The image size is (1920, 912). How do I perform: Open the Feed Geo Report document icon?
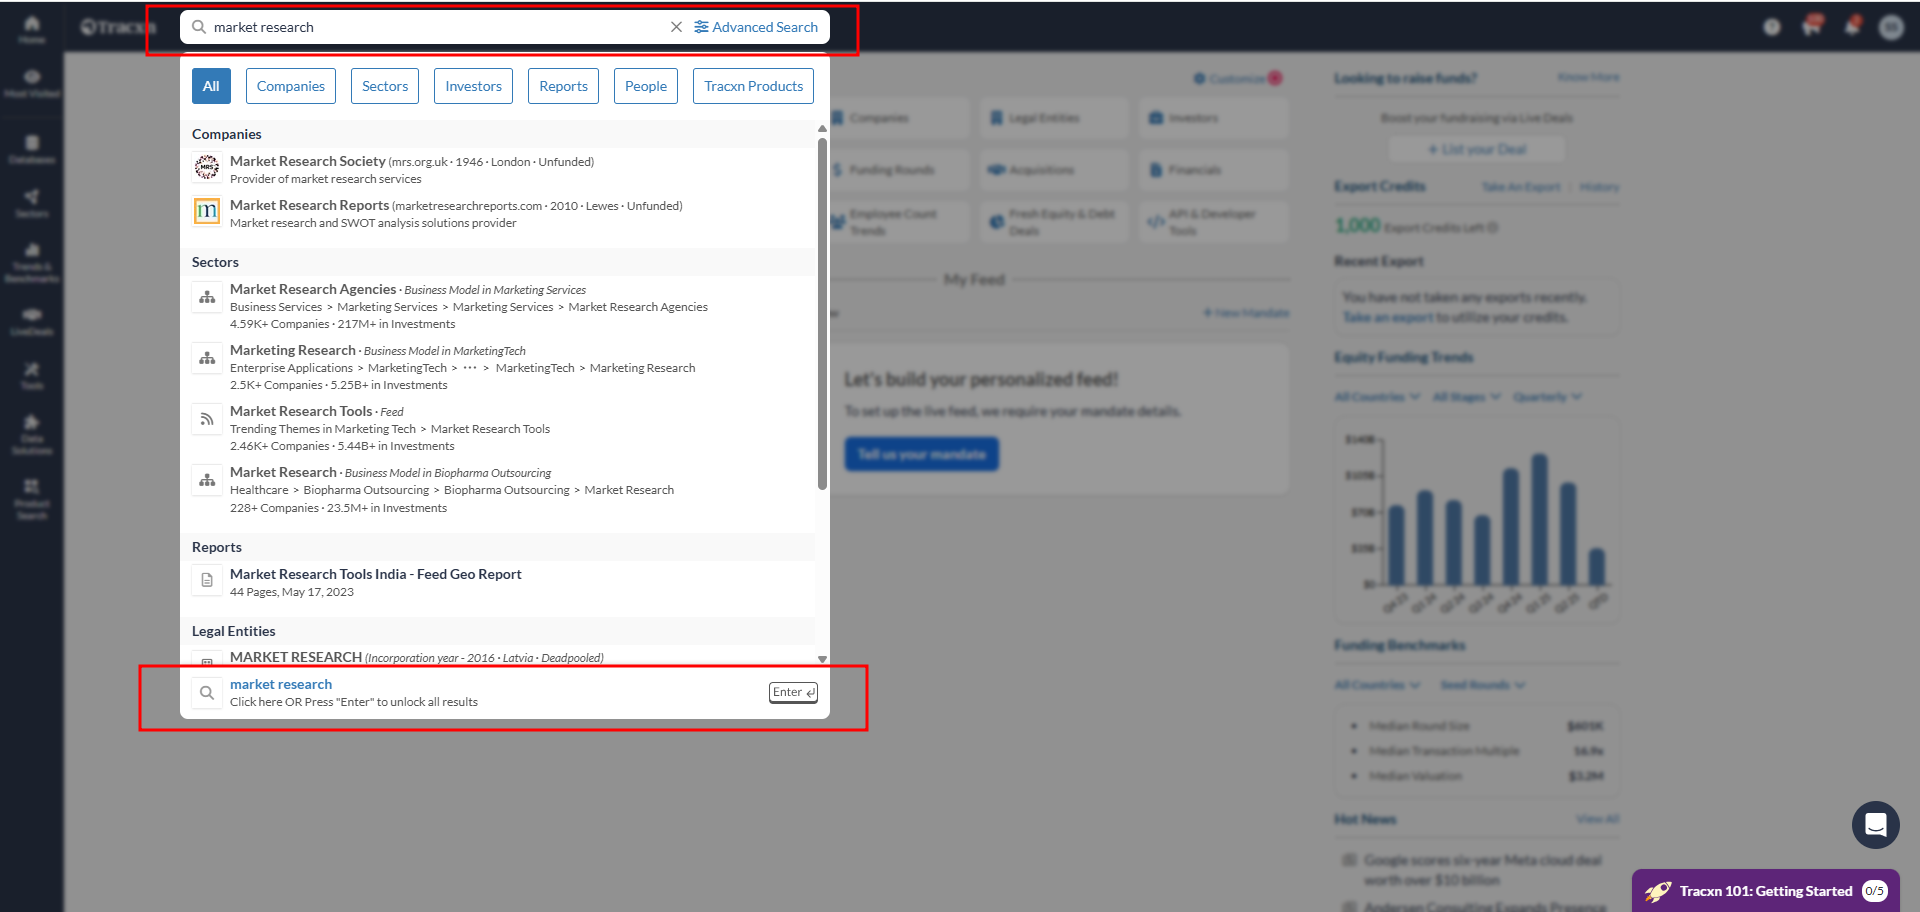207,581
